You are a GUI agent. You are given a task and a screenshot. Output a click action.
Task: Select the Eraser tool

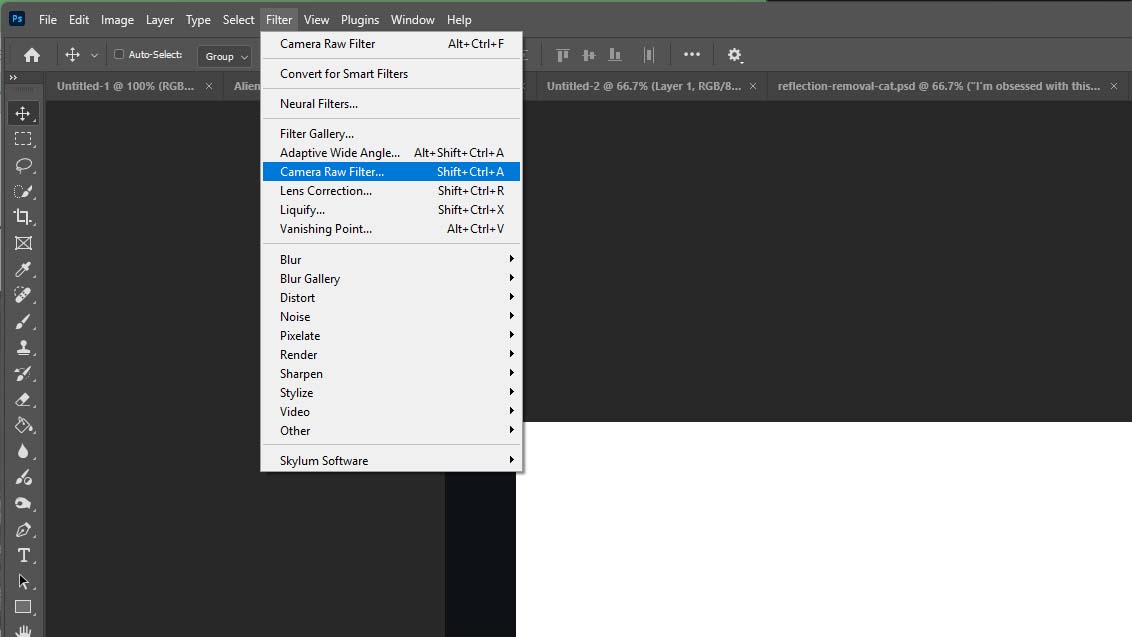click(x=23, y=399)
